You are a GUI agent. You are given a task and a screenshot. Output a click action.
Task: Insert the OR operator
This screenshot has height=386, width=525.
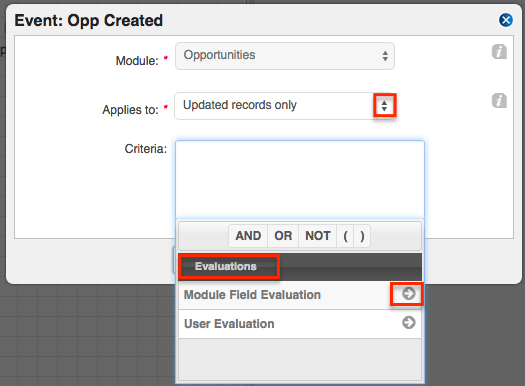coord(283,236)
